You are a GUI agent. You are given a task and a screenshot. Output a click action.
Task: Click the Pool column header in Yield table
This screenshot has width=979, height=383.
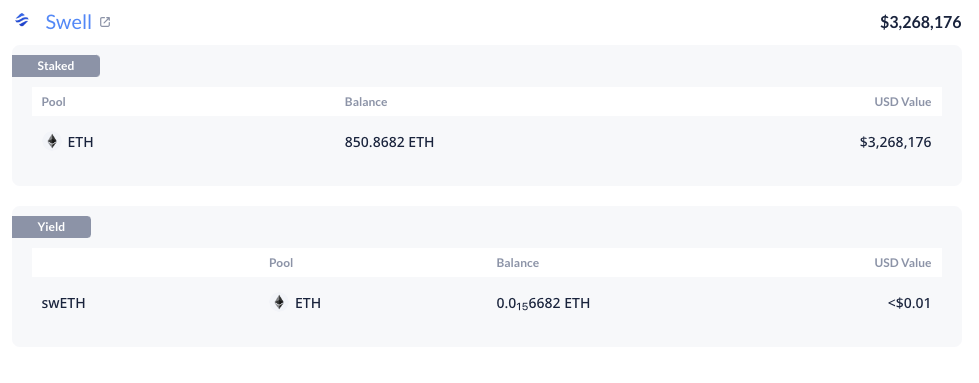tap(281, 263)
